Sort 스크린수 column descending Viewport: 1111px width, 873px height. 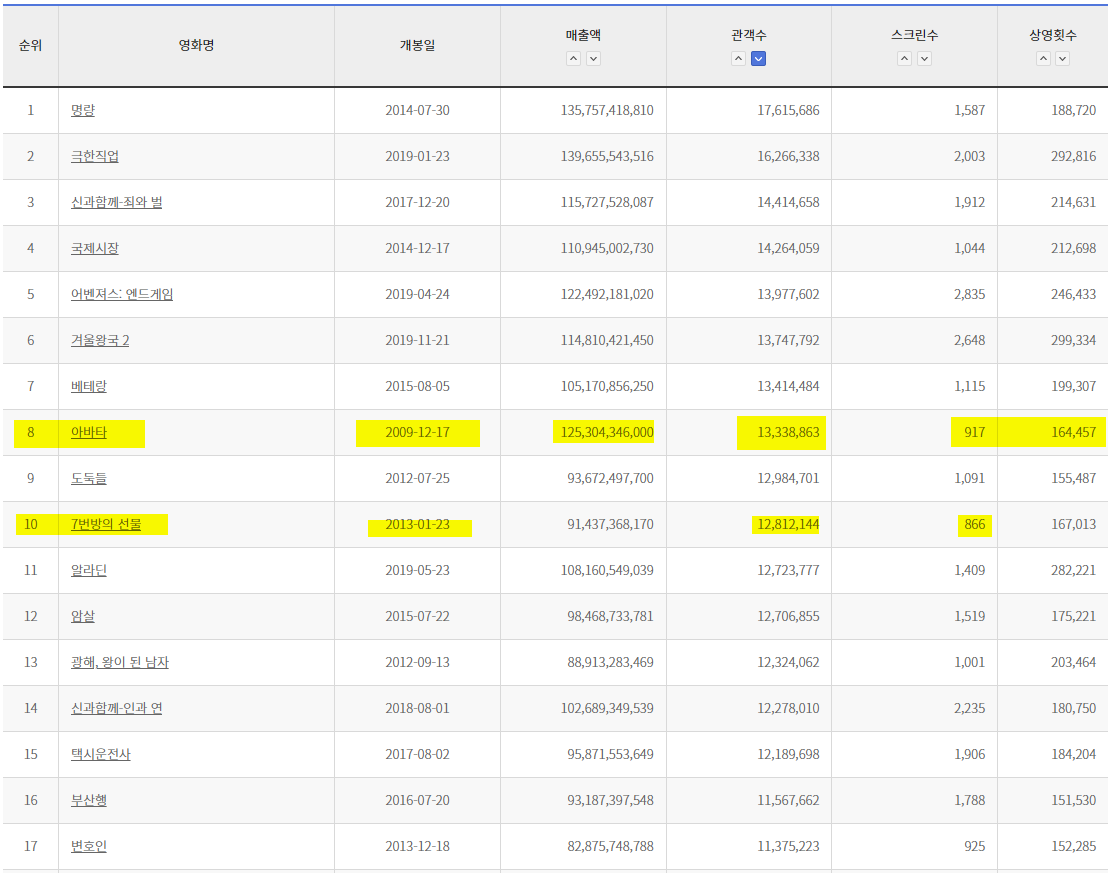(924, 59)
